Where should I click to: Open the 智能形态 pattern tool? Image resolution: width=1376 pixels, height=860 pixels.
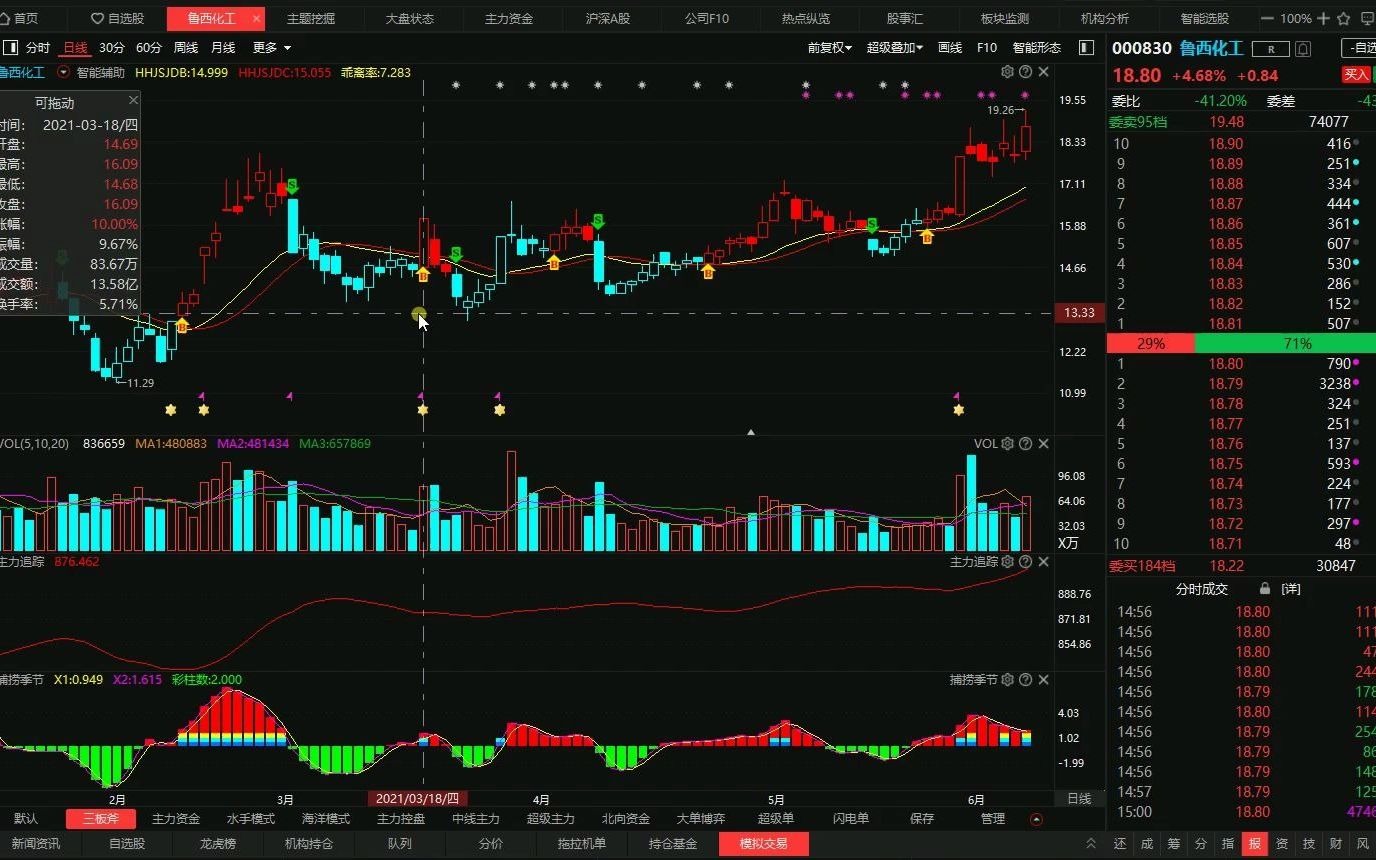coord(1036,47)
